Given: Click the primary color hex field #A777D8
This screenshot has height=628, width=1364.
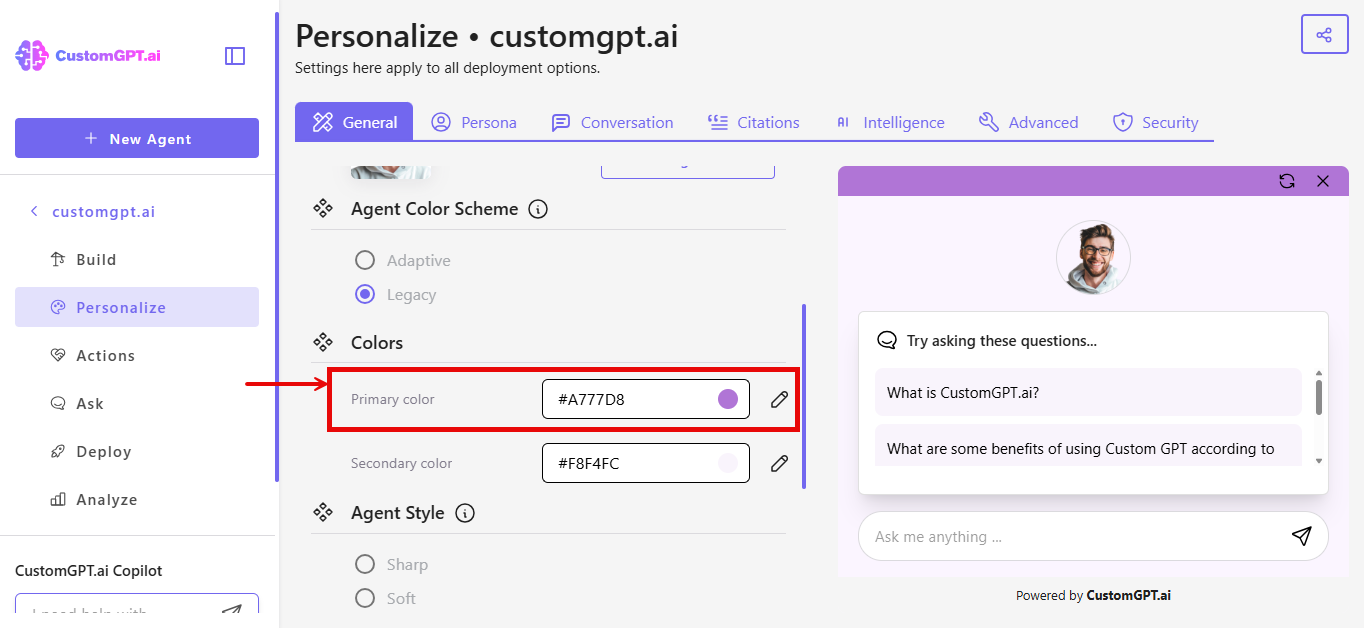Looking at the screenshot, I should [x=646, y=400].
